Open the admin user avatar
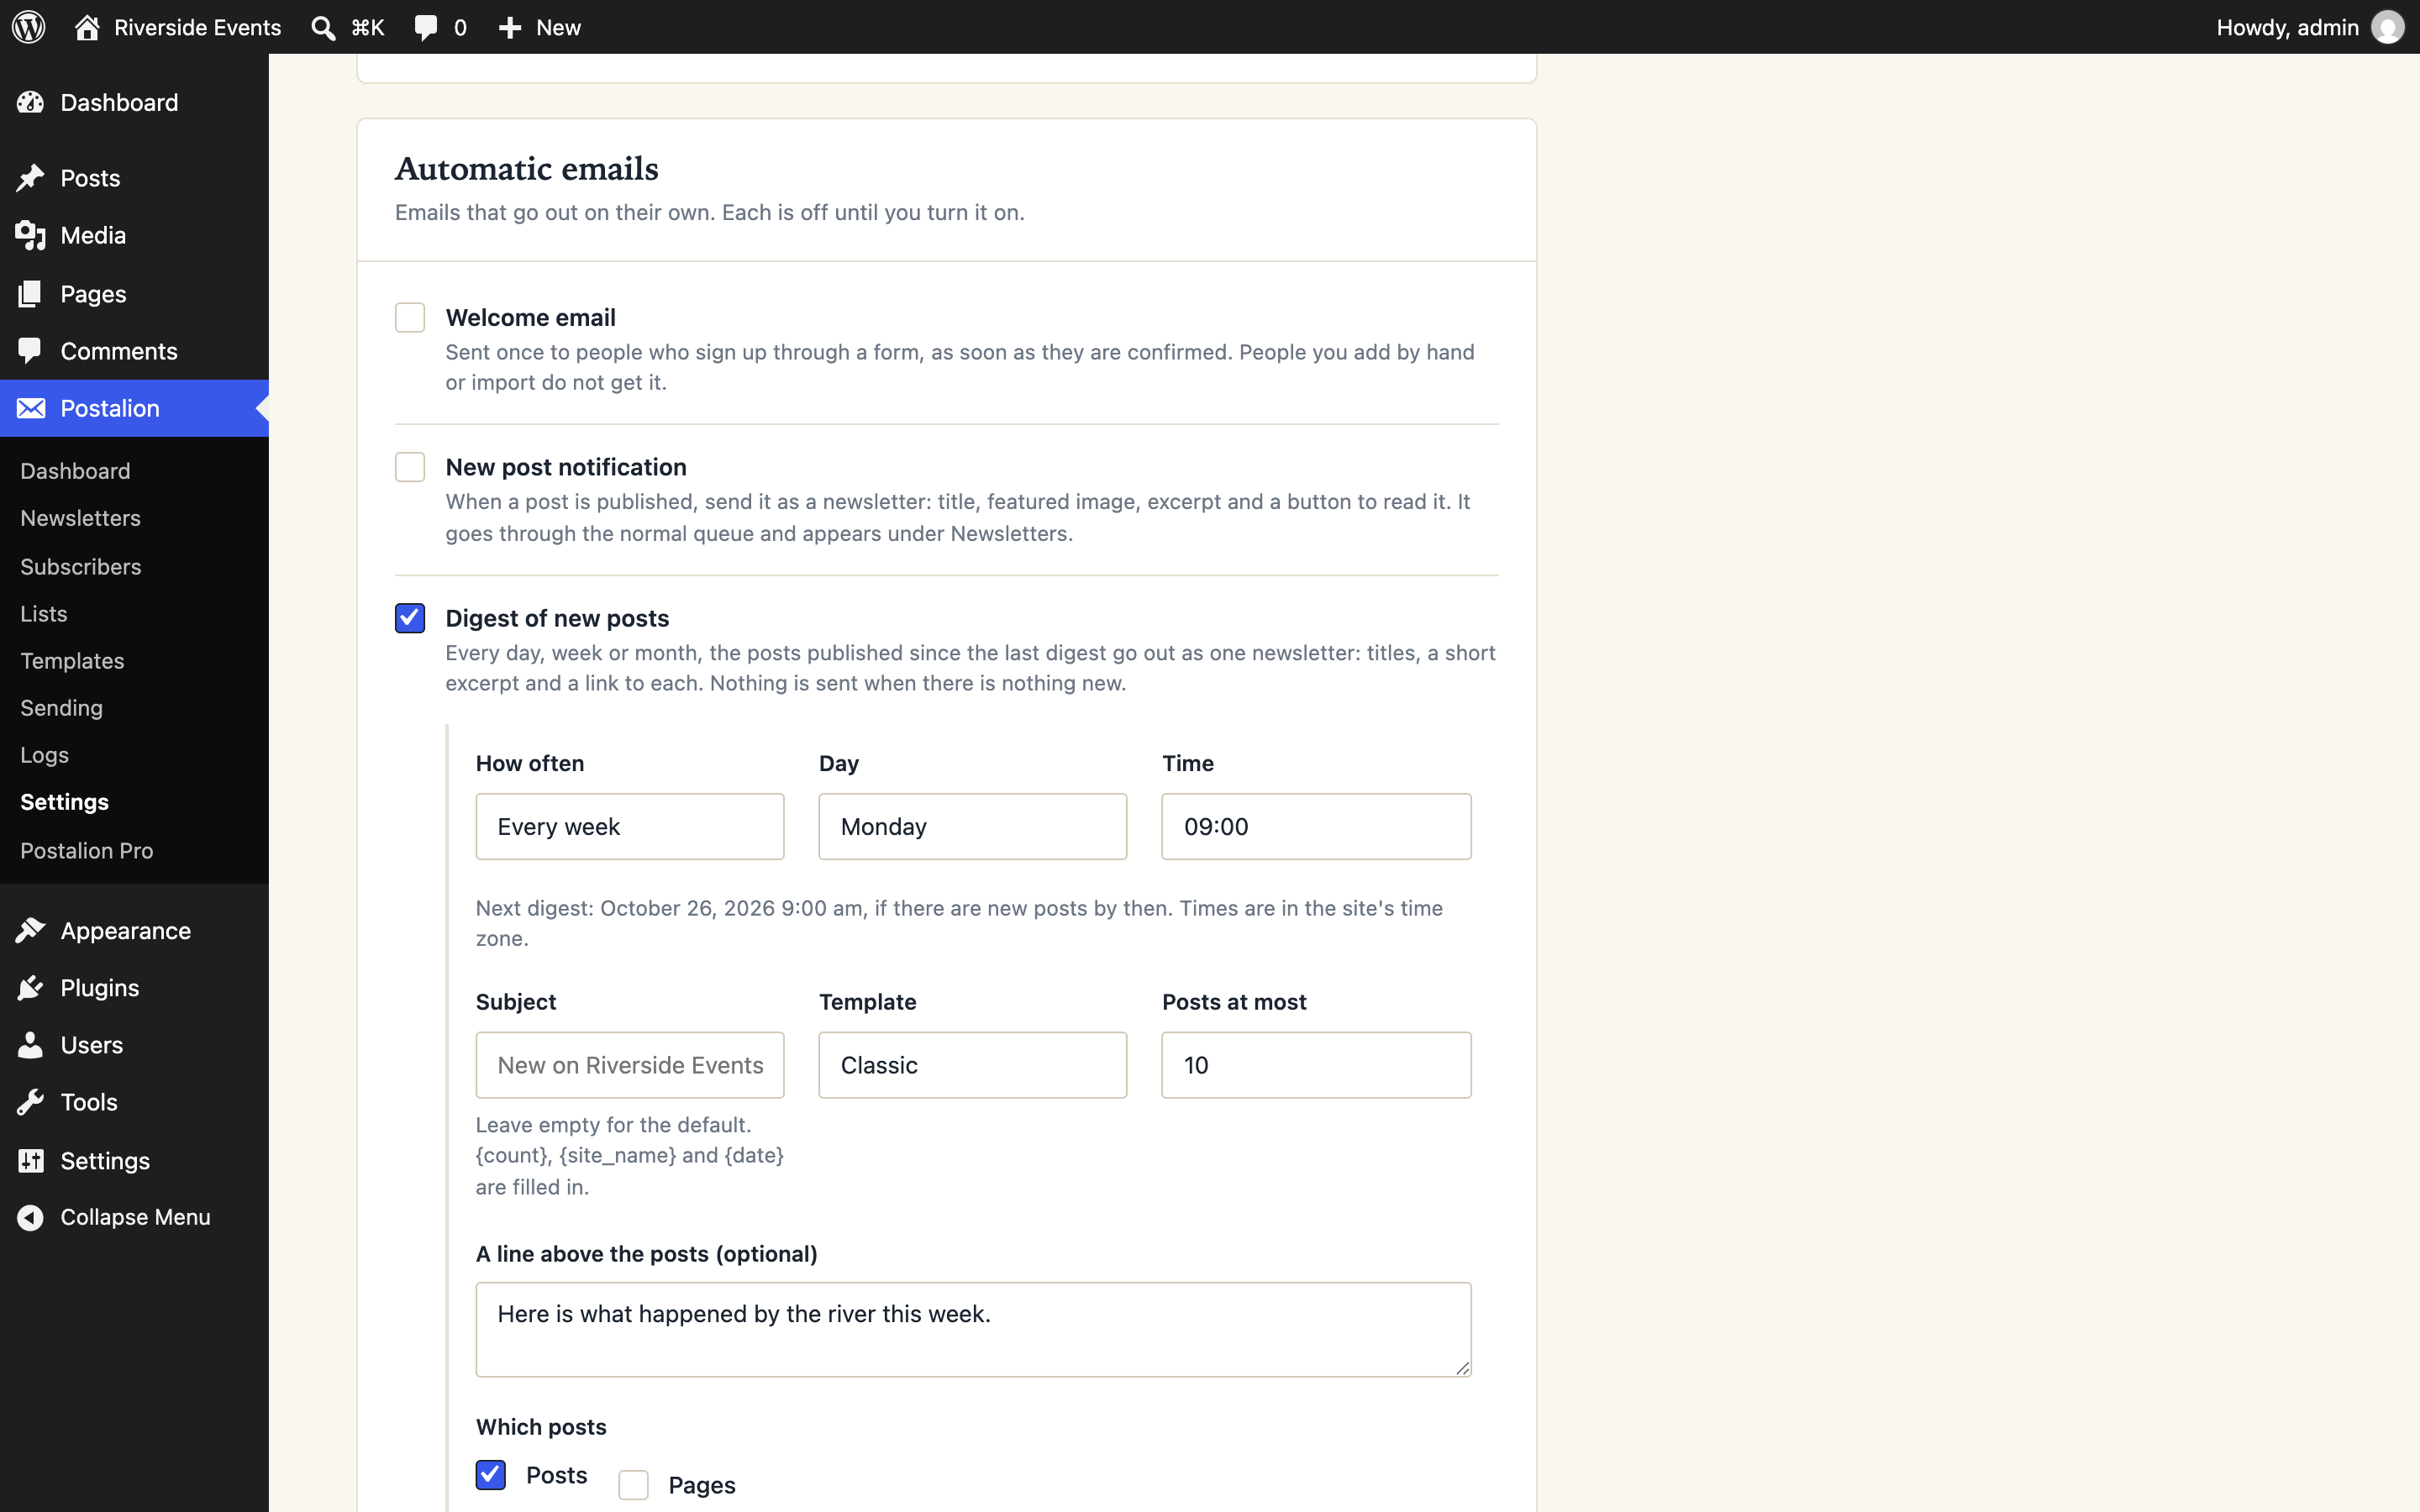2420x1512 pixels. (2387, 27)
